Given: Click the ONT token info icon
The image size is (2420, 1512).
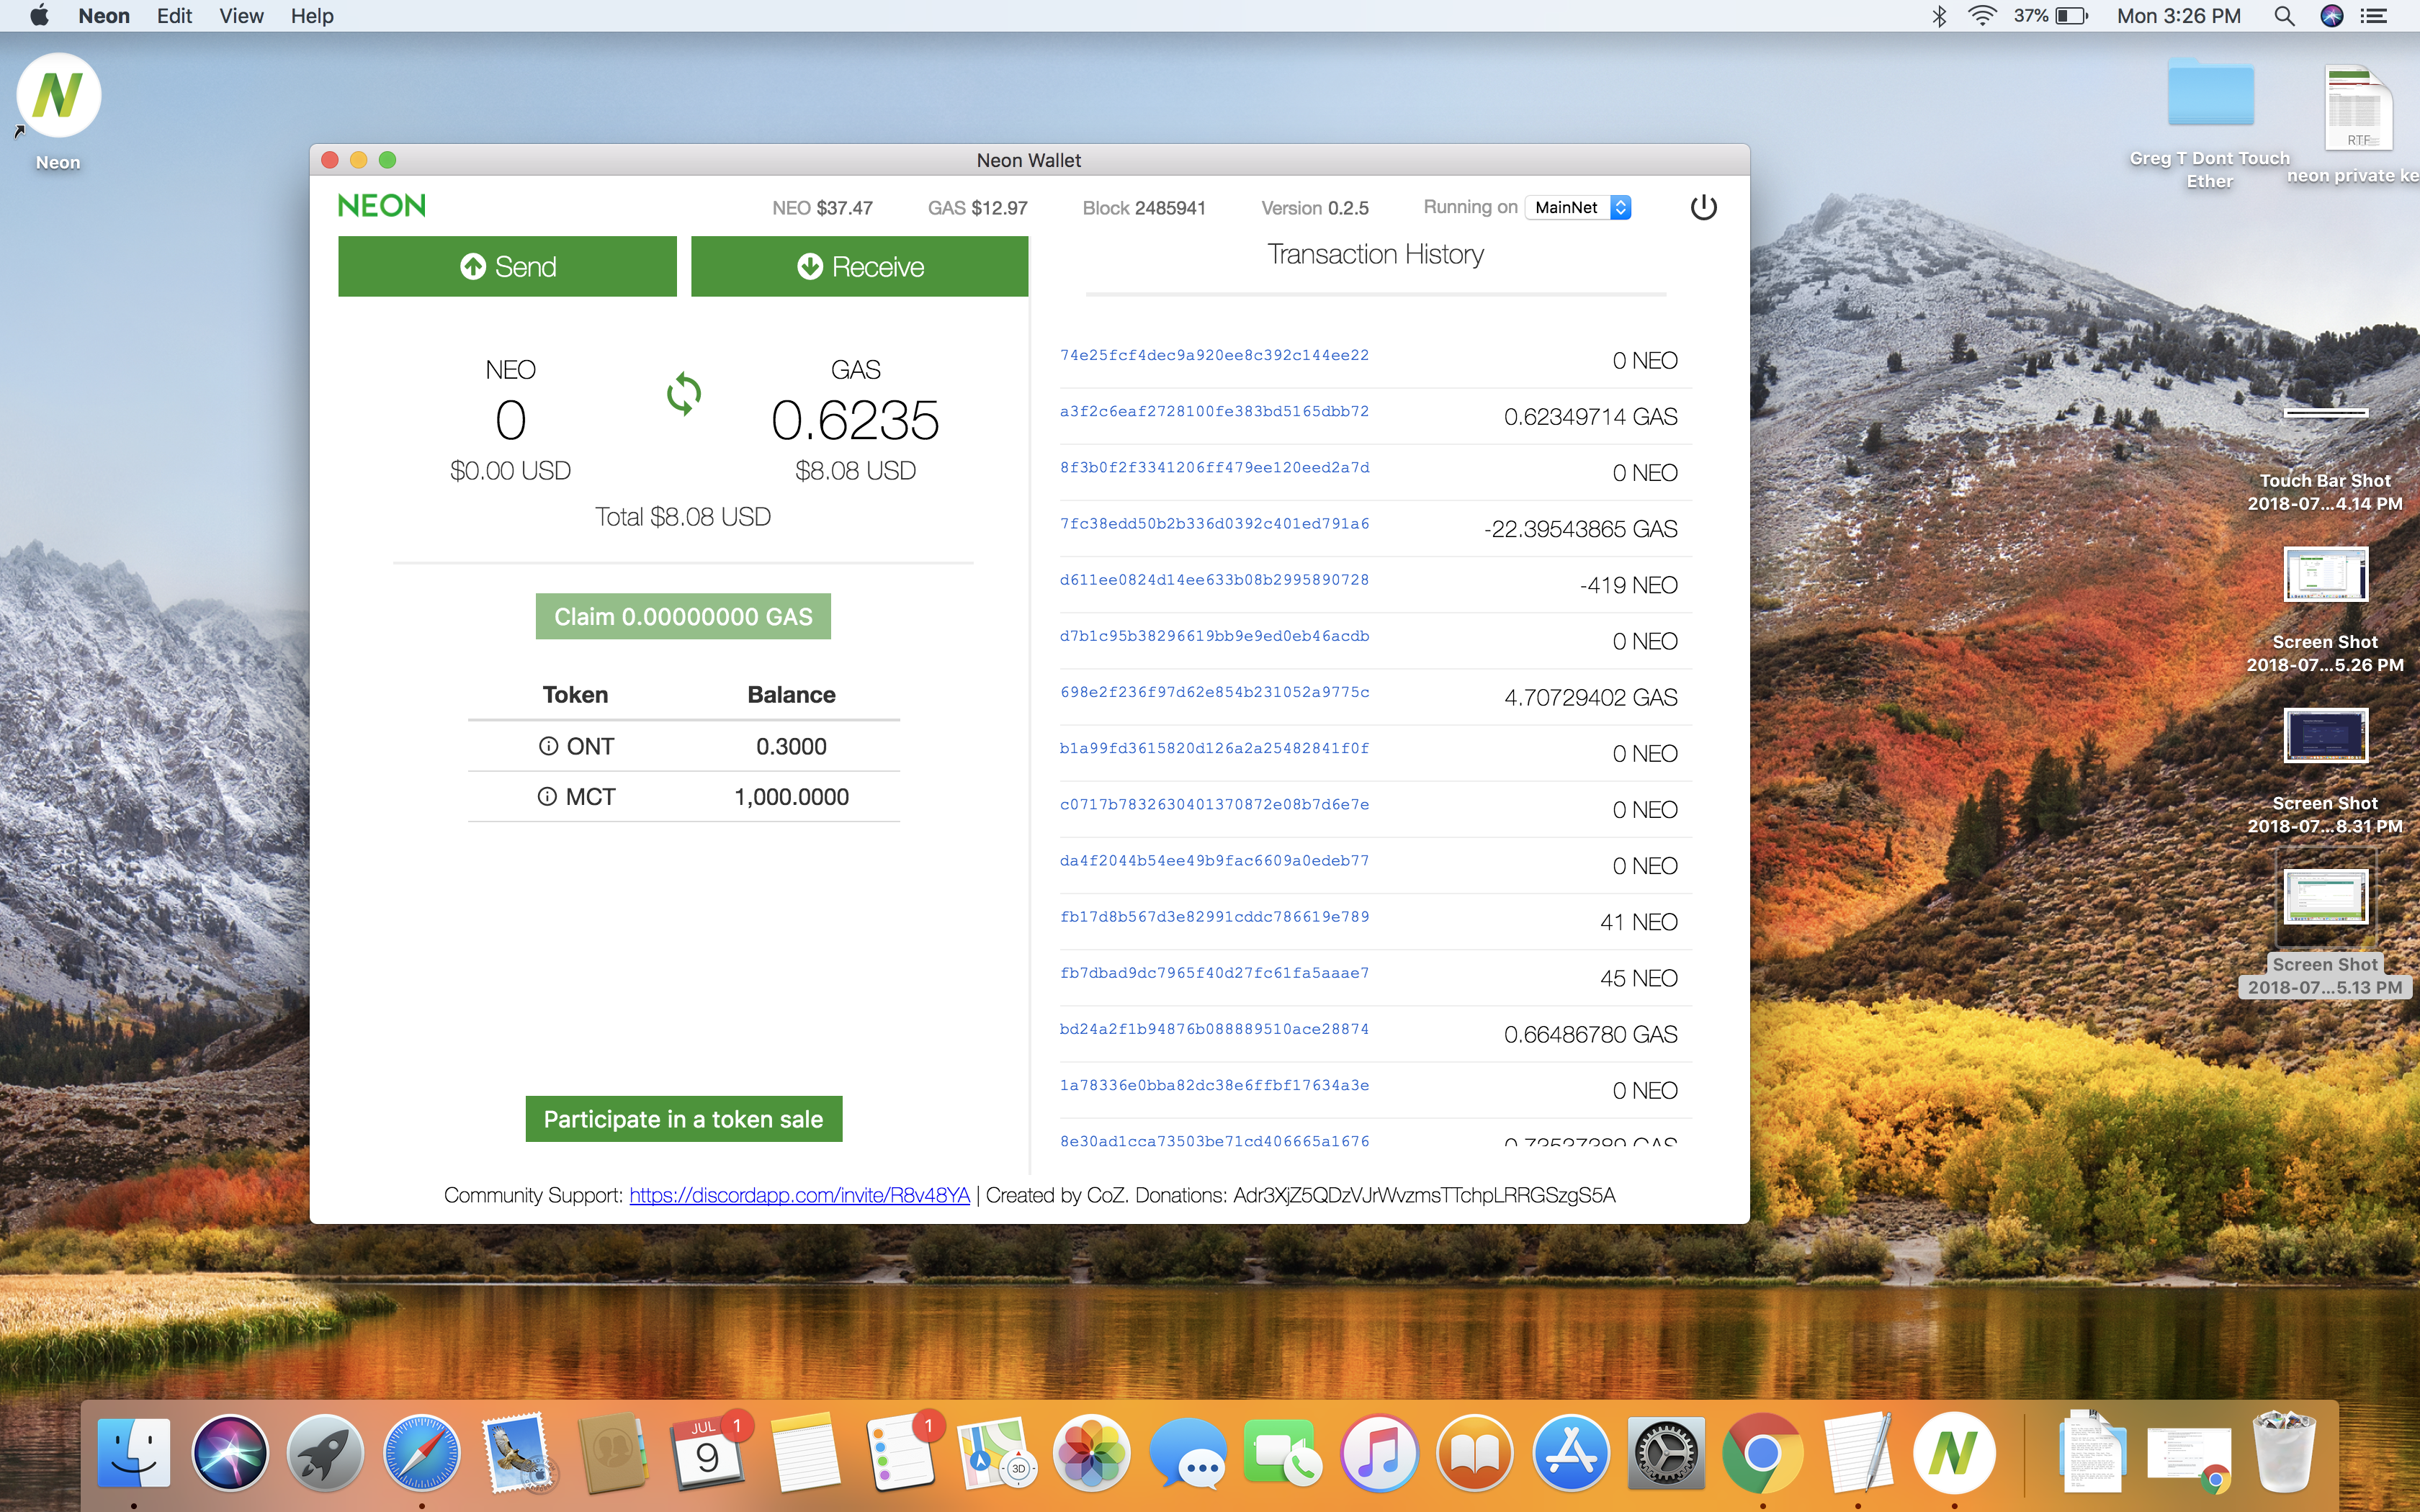Looking at the screenshot, I should (548, 746).
